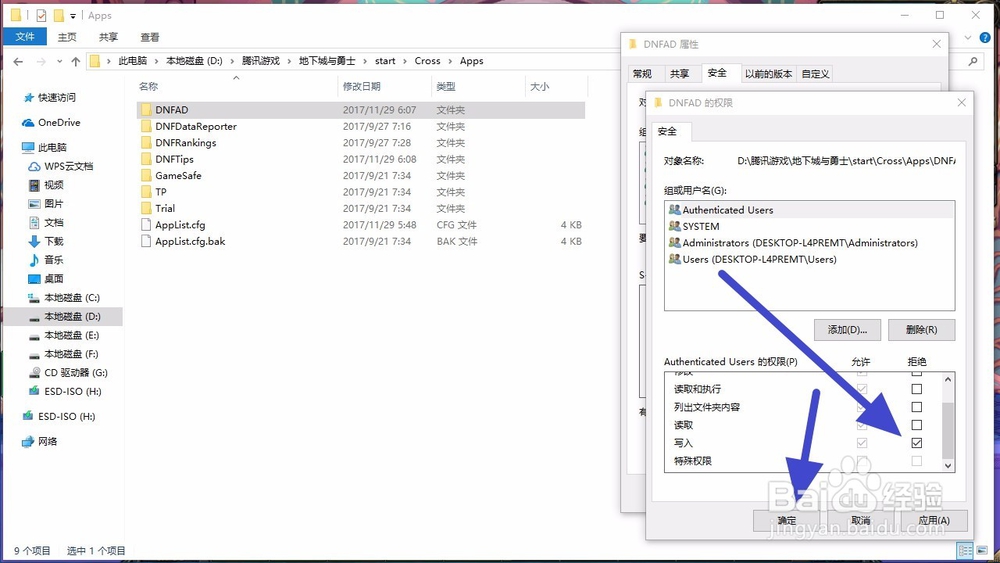This screenshot has height=563, width=1000.
Task: Open 快速访问 in the sidebar
Action: coord(50,98)
